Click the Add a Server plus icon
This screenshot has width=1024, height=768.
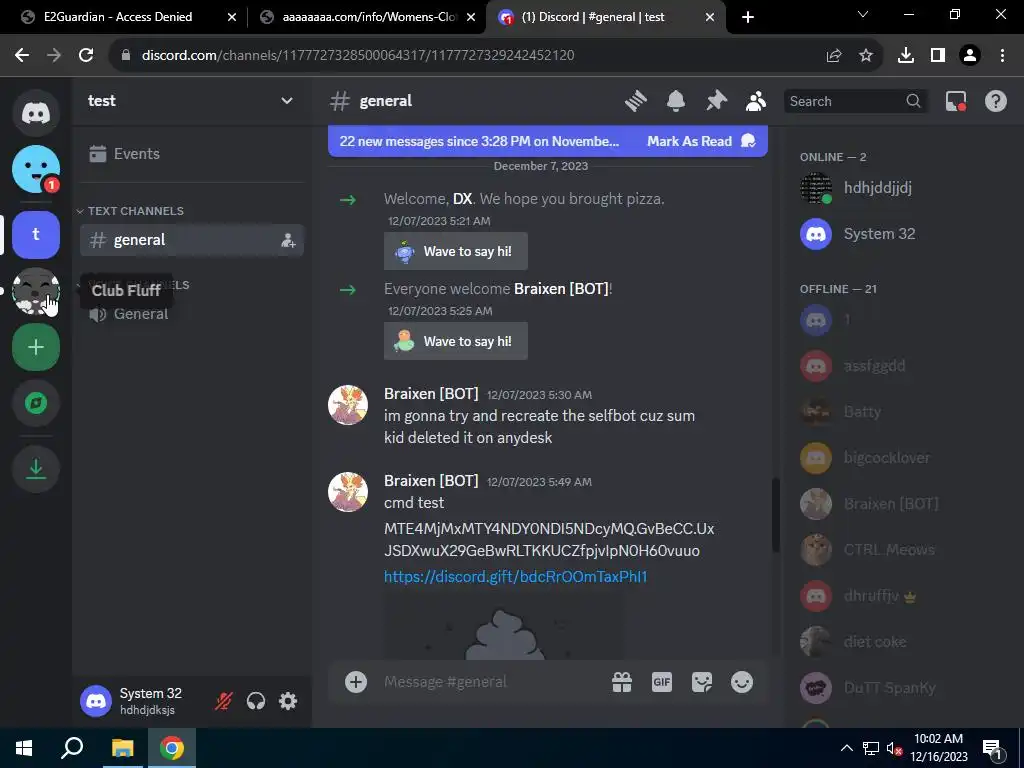36,347
